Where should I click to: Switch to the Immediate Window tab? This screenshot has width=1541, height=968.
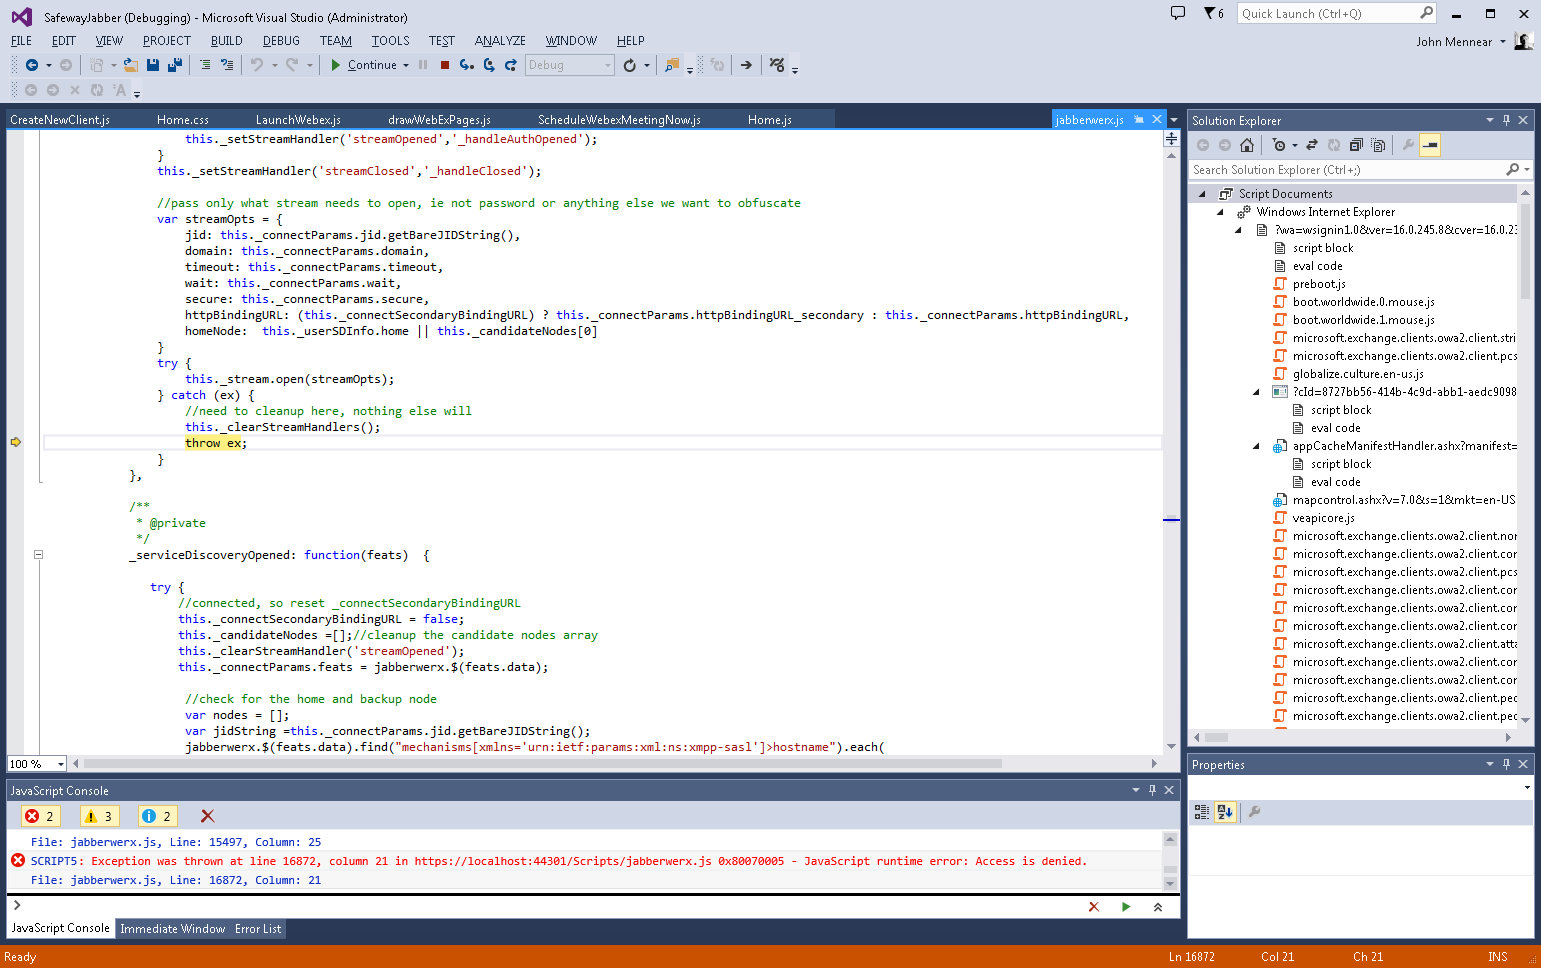[173, 929]
